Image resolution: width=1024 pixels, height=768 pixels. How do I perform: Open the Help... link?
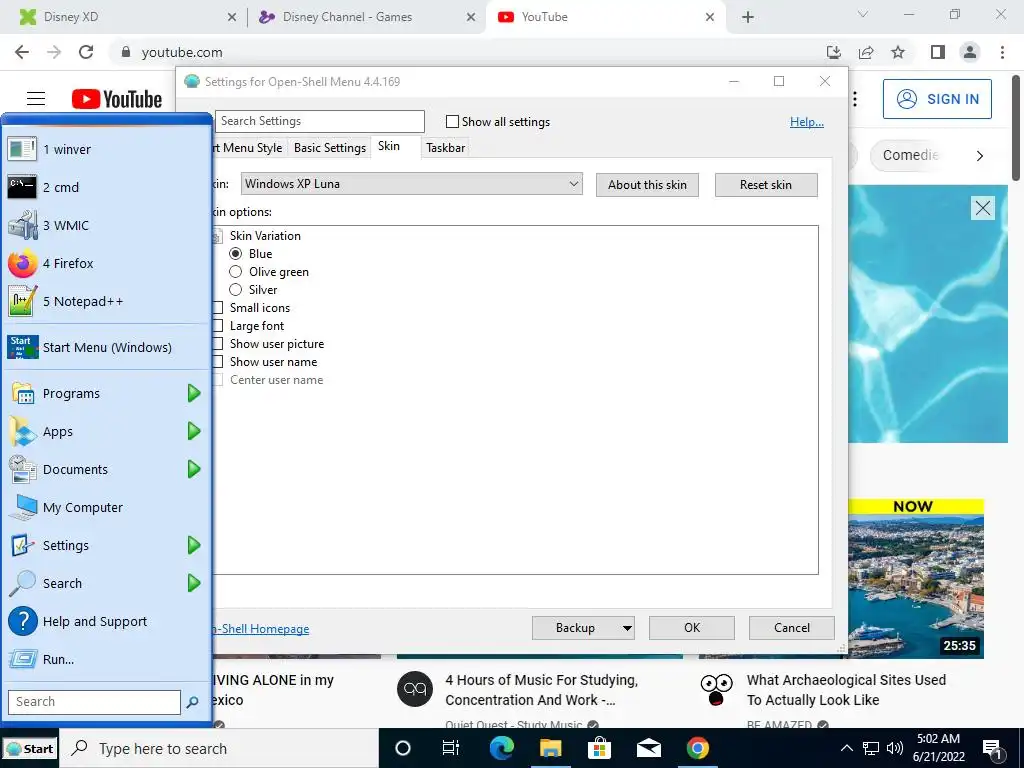[x=807, y=122]
